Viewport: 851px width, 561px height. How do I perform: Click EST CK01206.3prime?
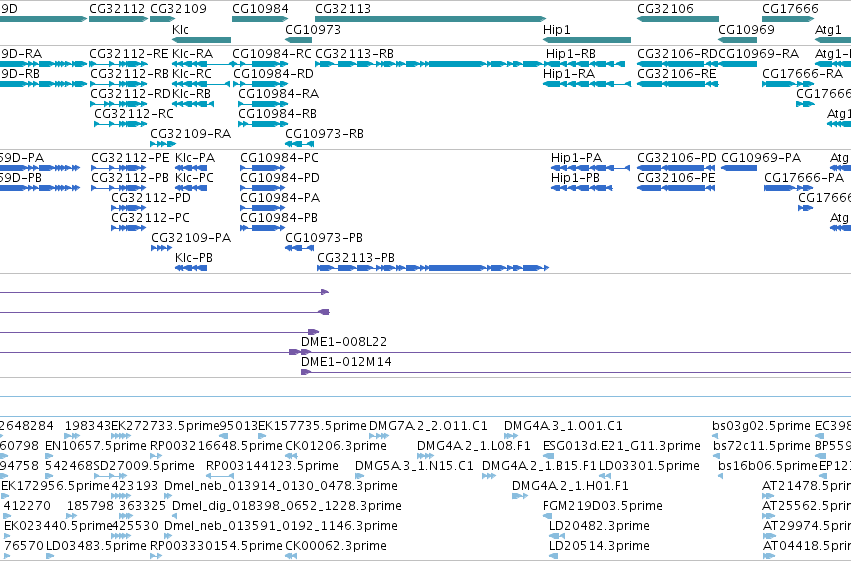(x=335, y=446)
